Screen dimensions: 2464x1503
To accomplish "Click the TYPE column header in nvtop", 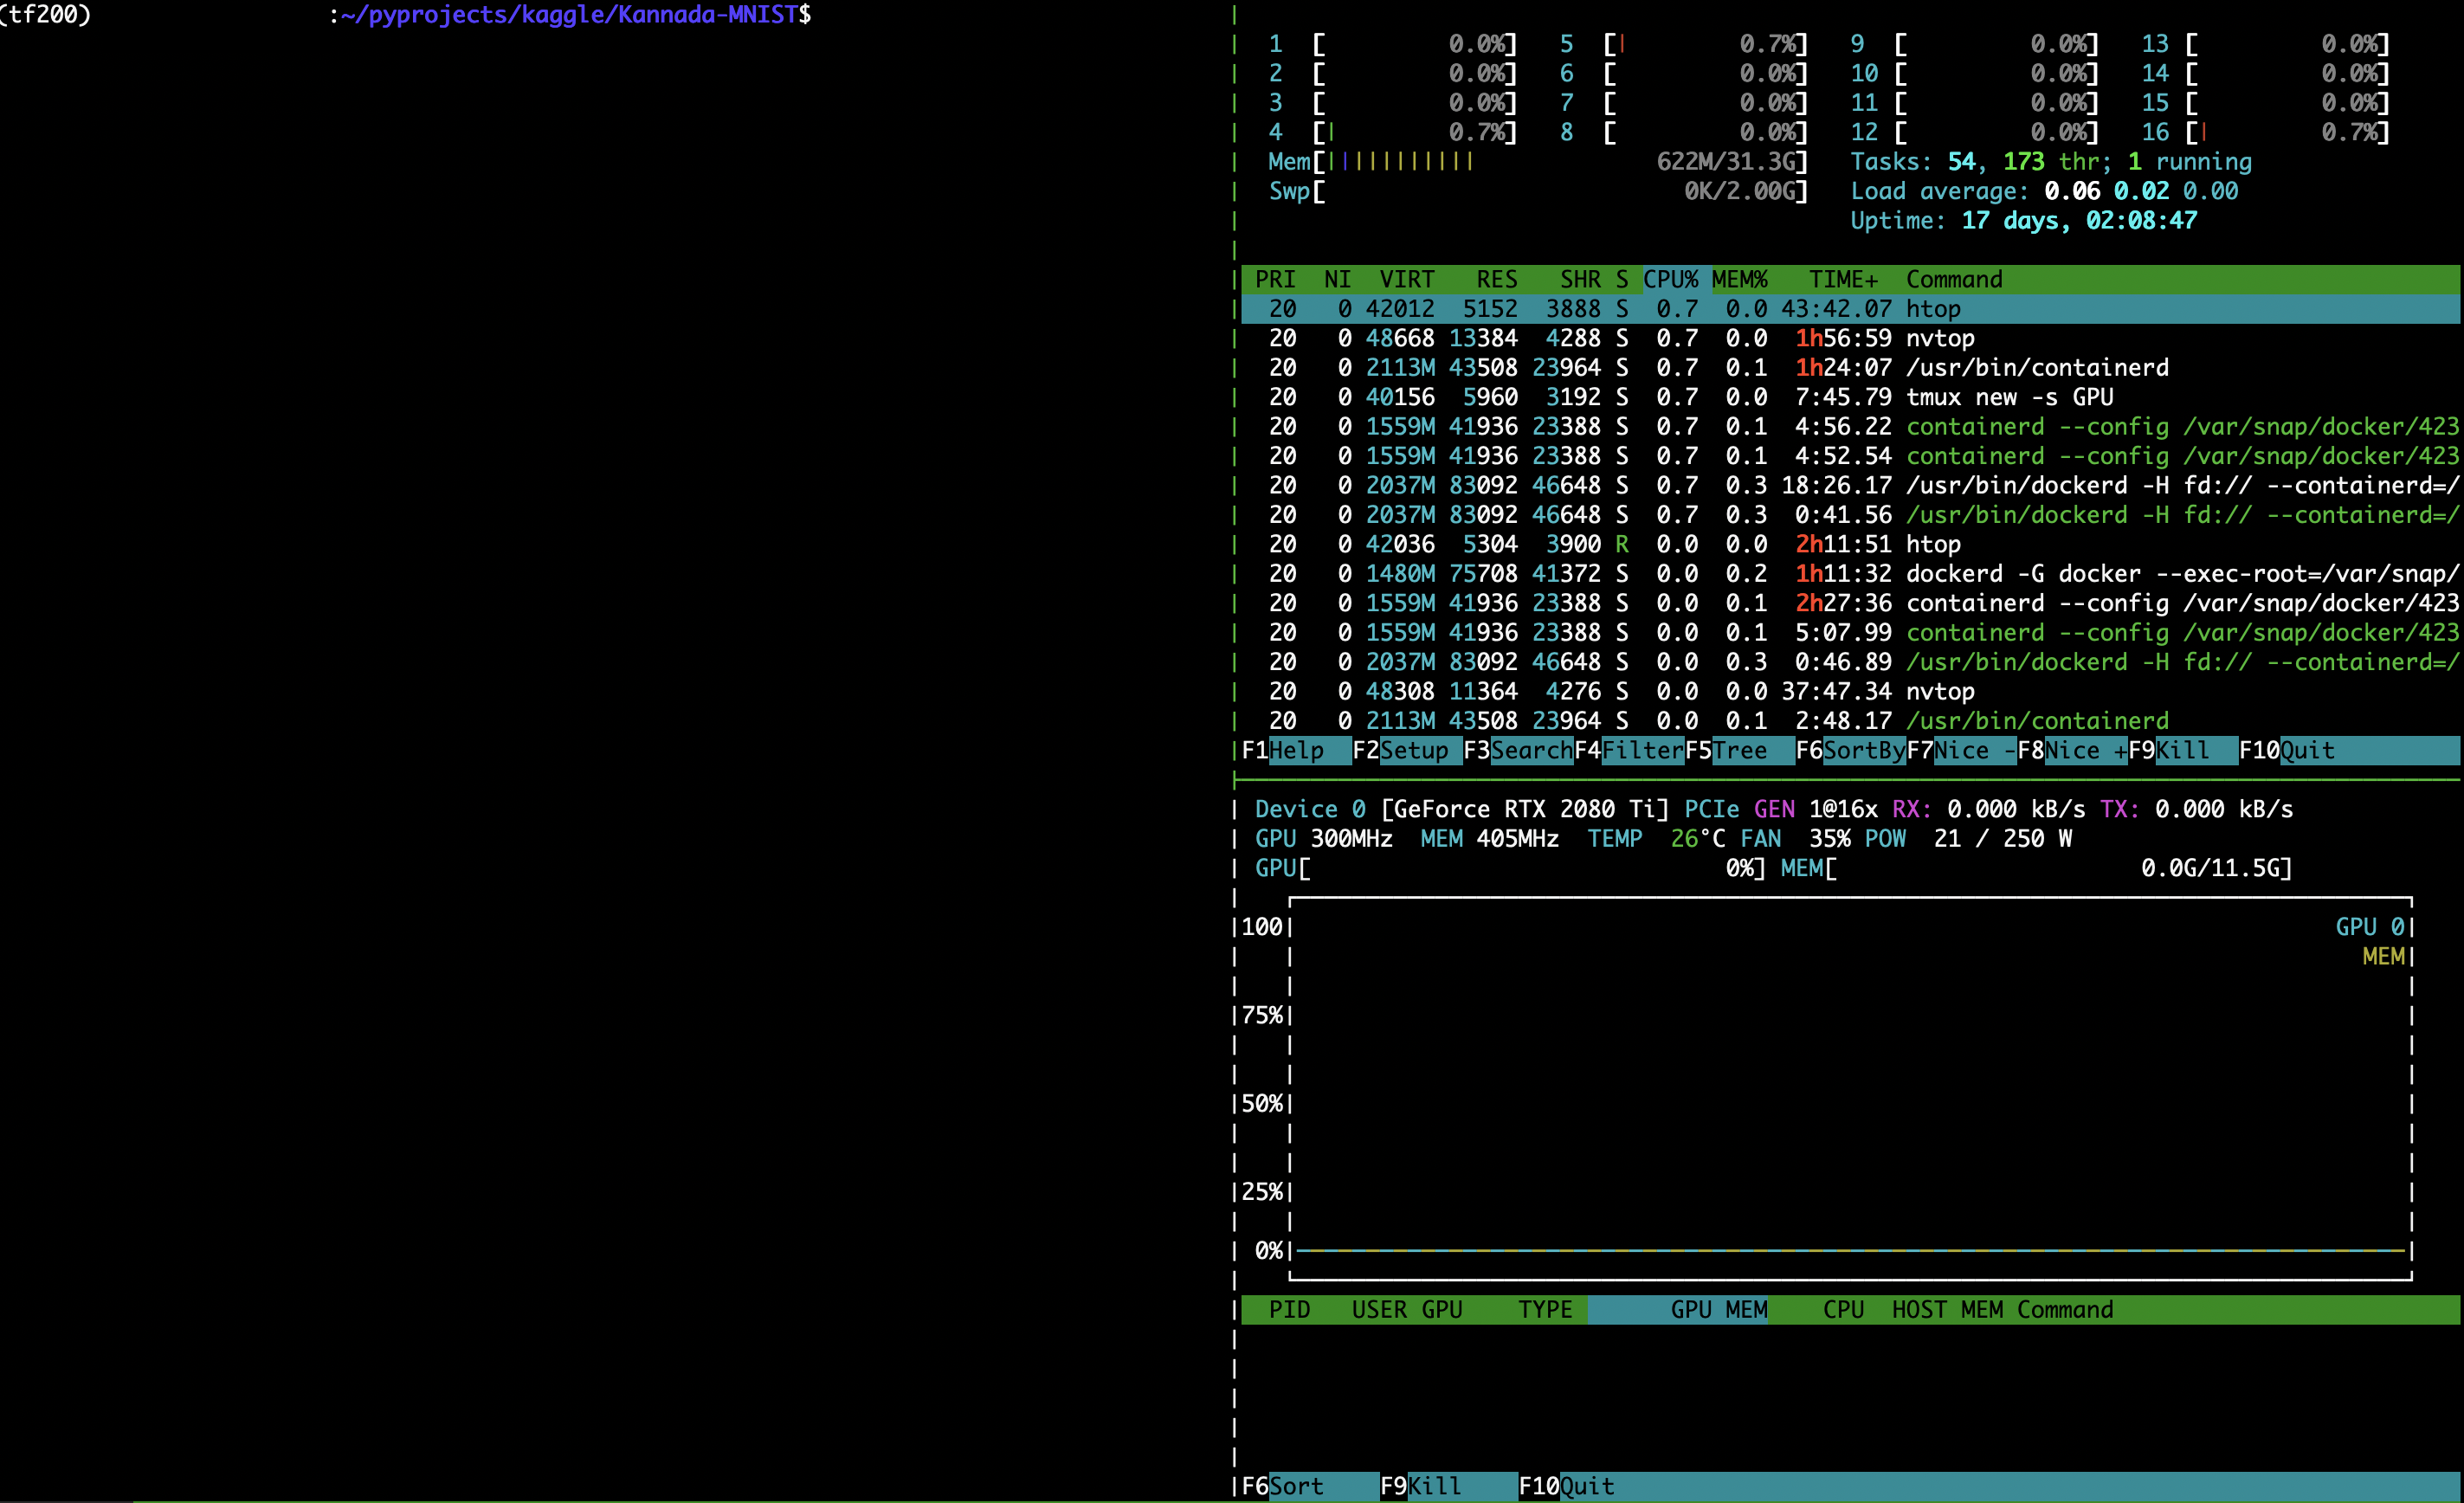I will pos(1545,1310).
